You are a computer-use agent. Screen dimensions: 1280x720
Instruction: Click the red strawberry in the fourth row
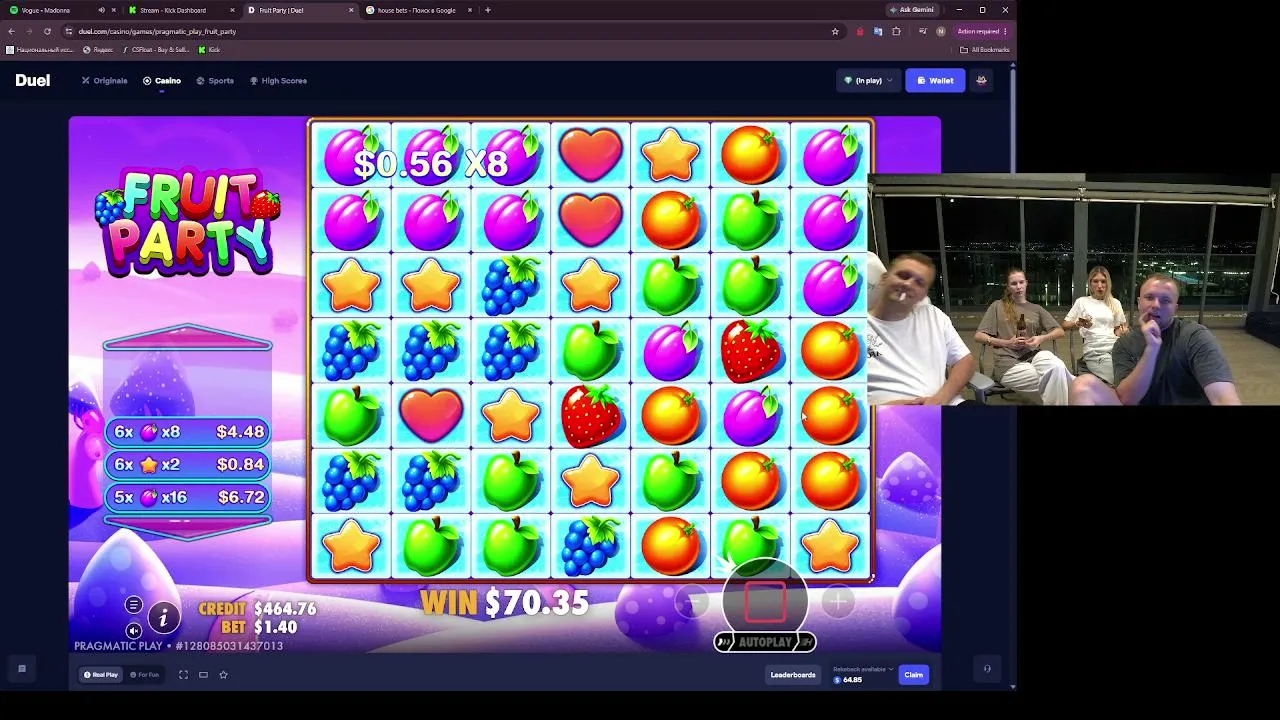751,351
